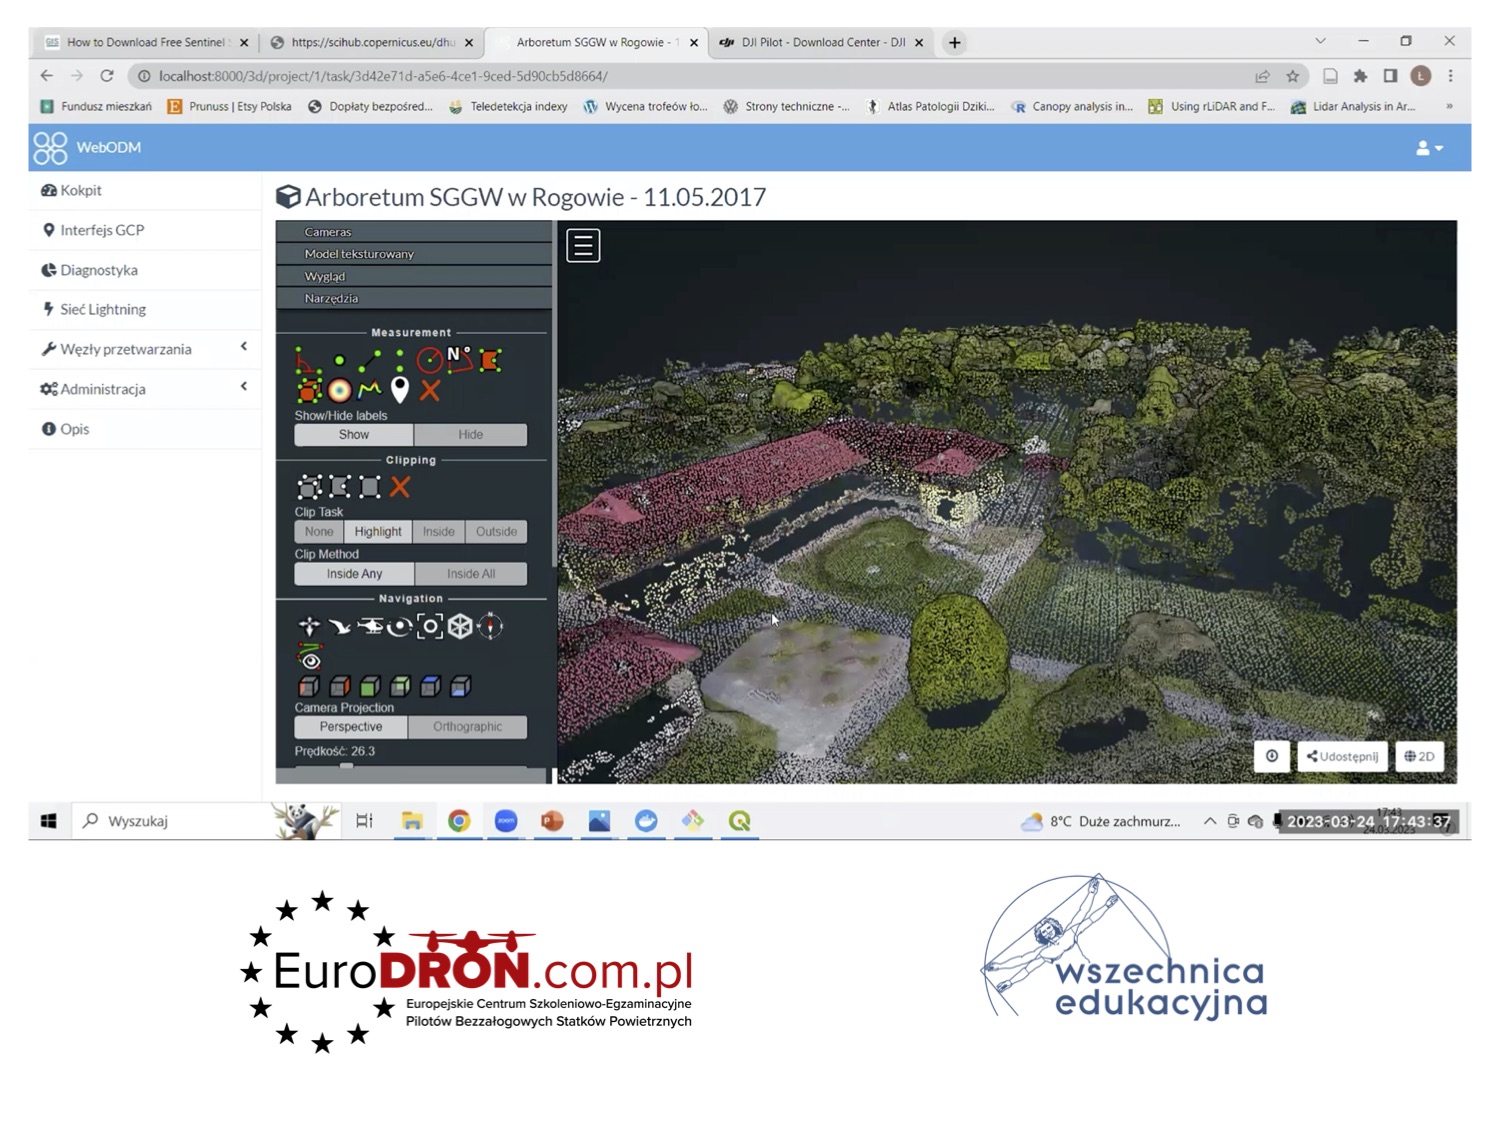Show more bookmarks overflow arrow
This screenshot has height=1125, width=1500.
point(1449,106)
